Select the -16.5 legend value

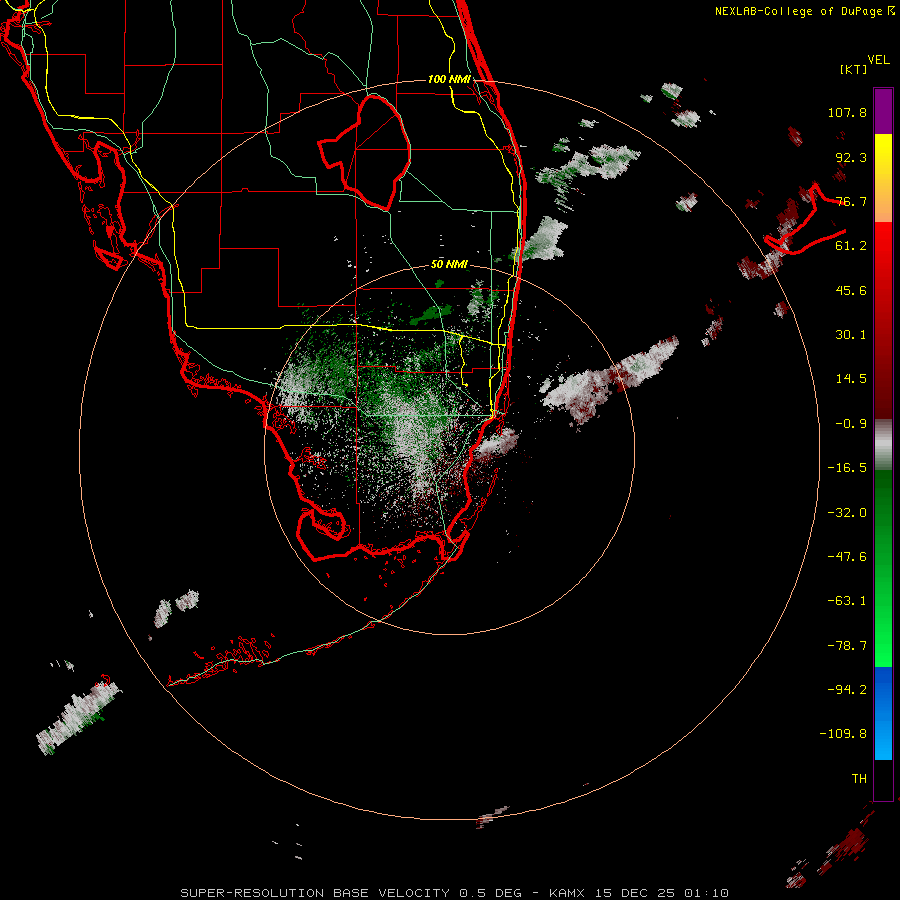pos(847,468)
